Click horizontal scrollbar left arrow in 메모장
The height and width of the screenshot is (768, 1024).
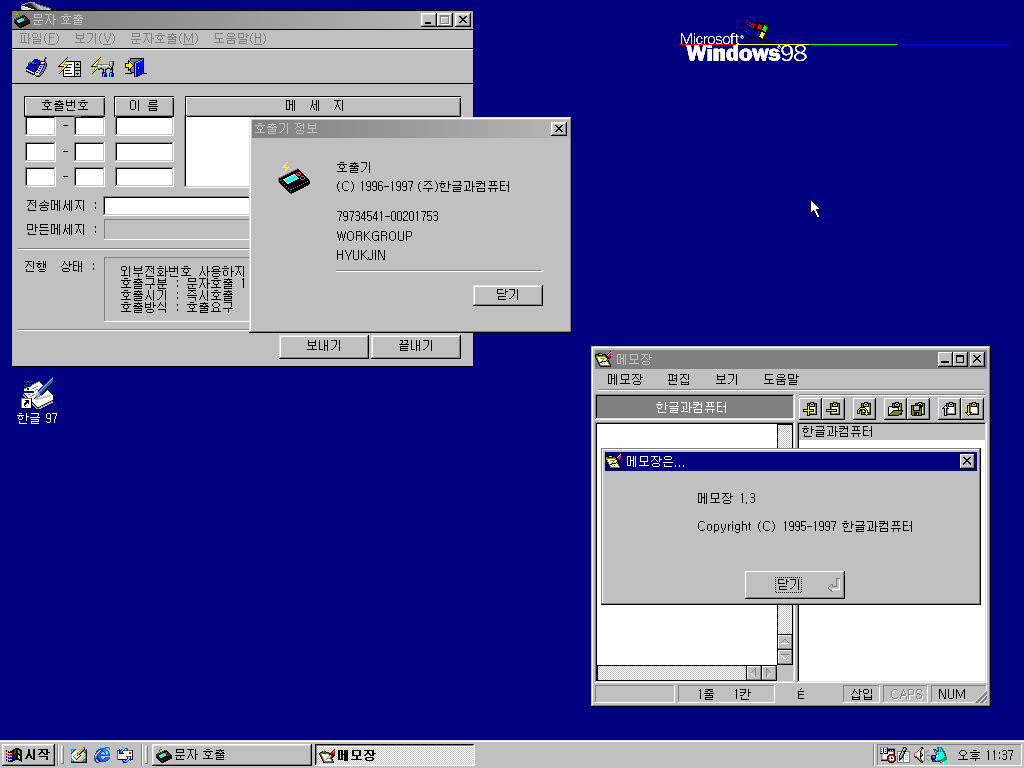coord(754,673)
